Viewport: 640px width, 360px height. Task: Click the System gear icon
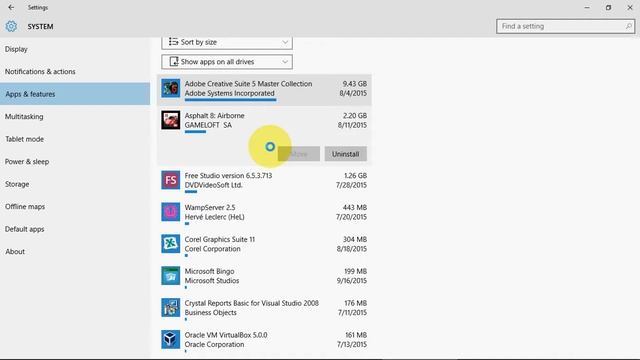[11, 26]
